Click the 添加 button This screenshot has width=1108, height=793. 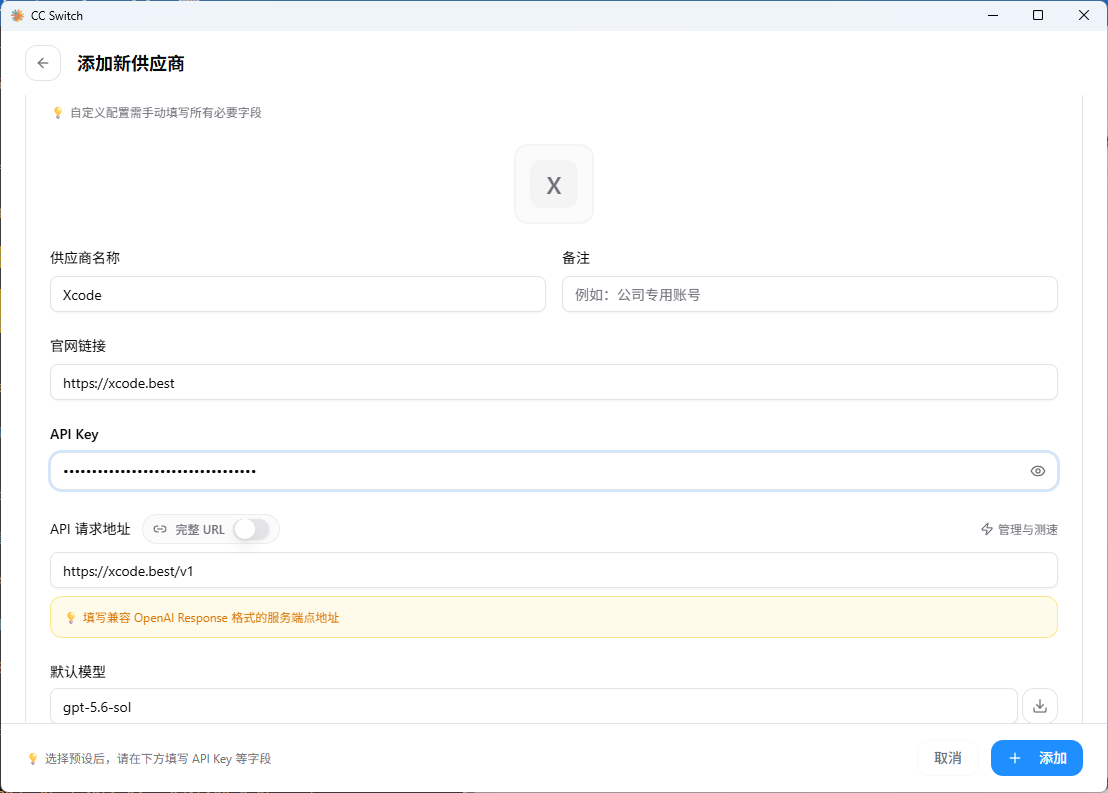click(1037, 758)
